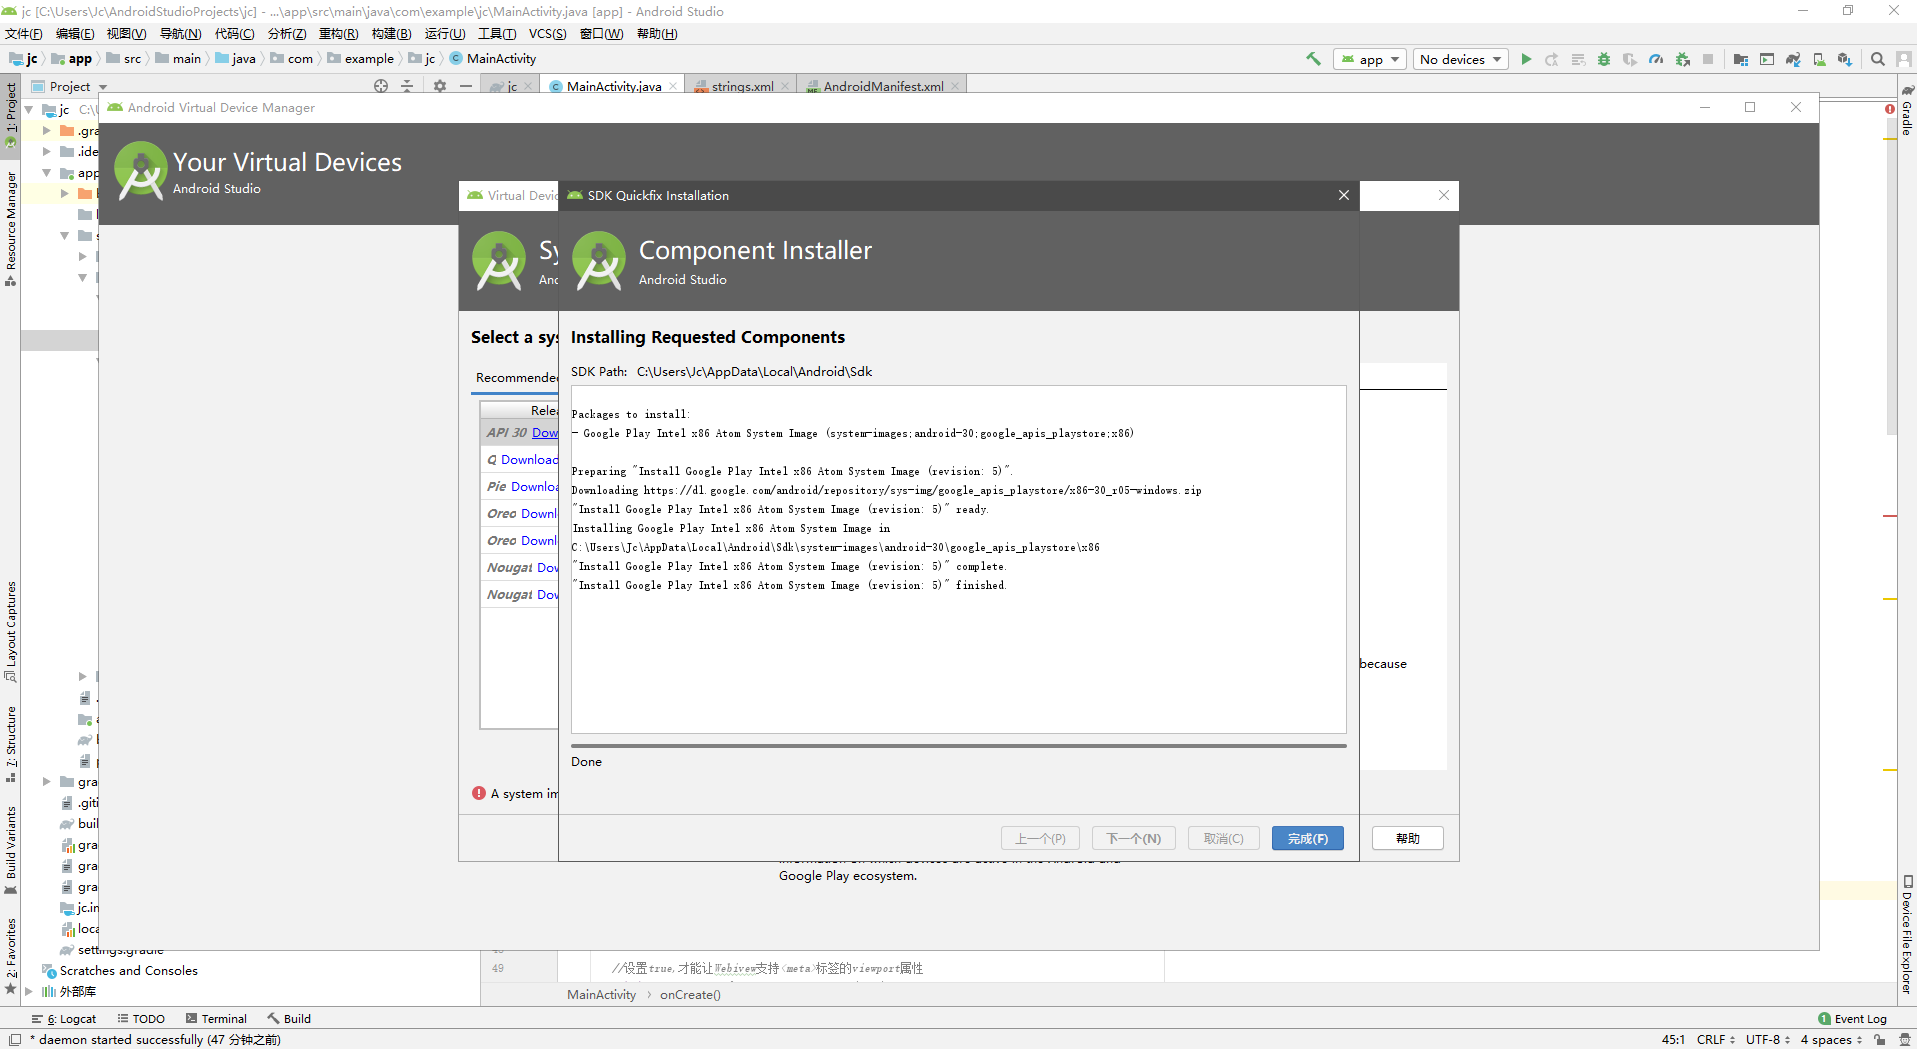The image size is (1917, 1049).
Task: Open Resource Manager side tab
Action: click(x=11, y=228)
